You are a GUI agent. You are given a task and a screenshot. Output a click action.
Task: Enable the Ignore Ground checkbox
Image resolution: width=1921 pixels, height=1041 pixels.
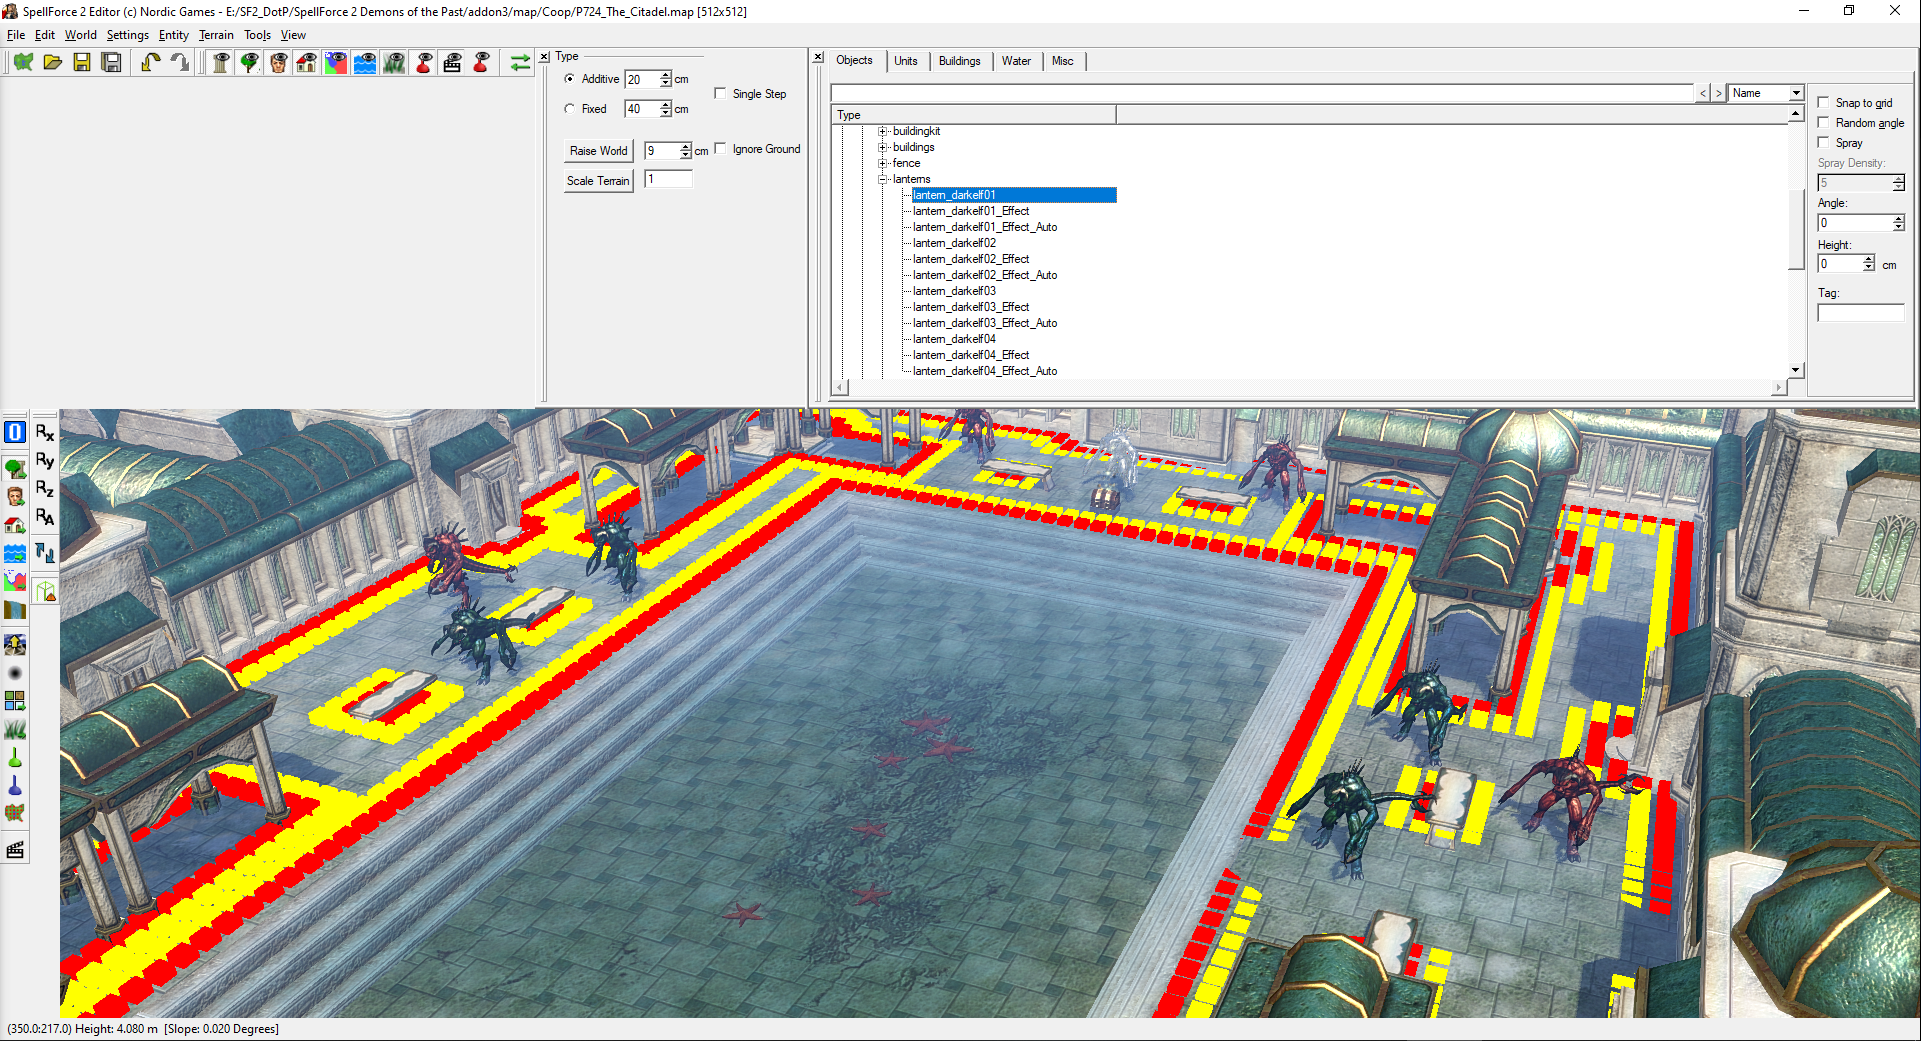click(x=720, y=148)
